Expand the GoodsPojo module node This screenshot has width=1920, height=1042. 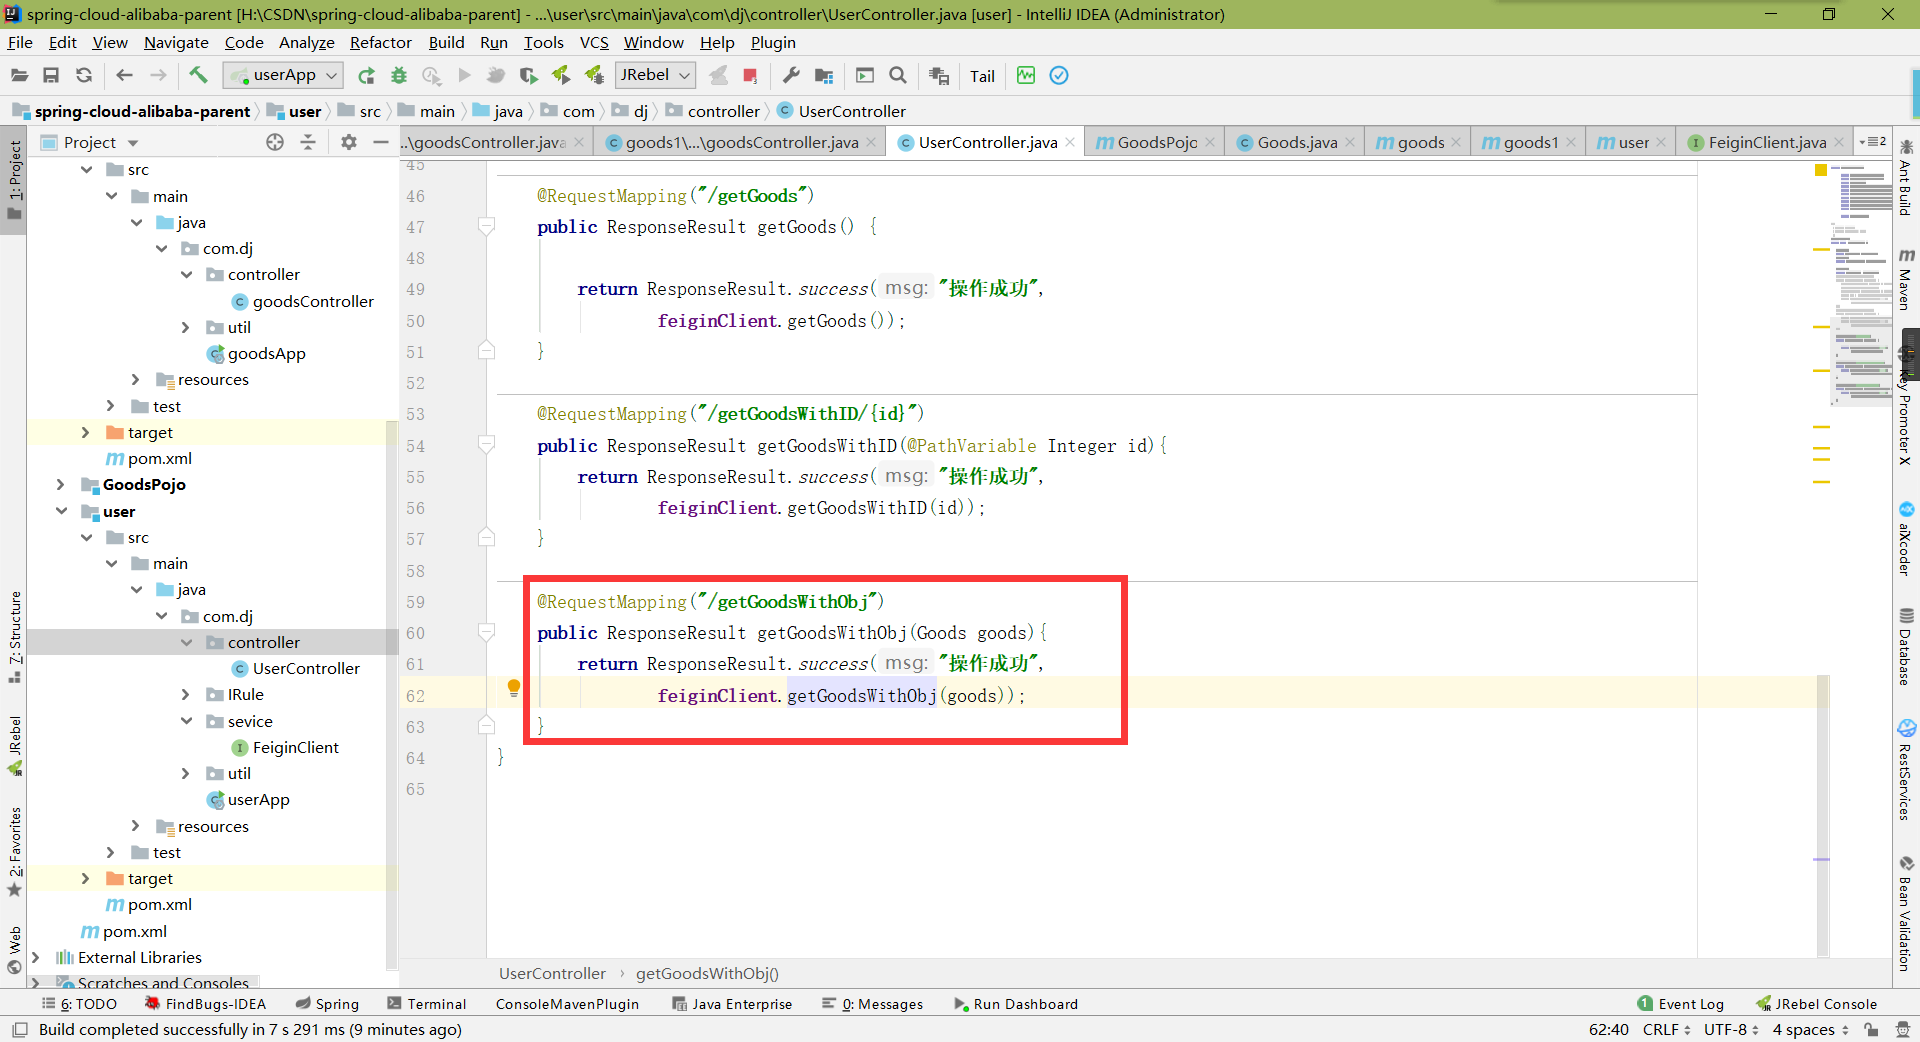click(x=60, y=485)
